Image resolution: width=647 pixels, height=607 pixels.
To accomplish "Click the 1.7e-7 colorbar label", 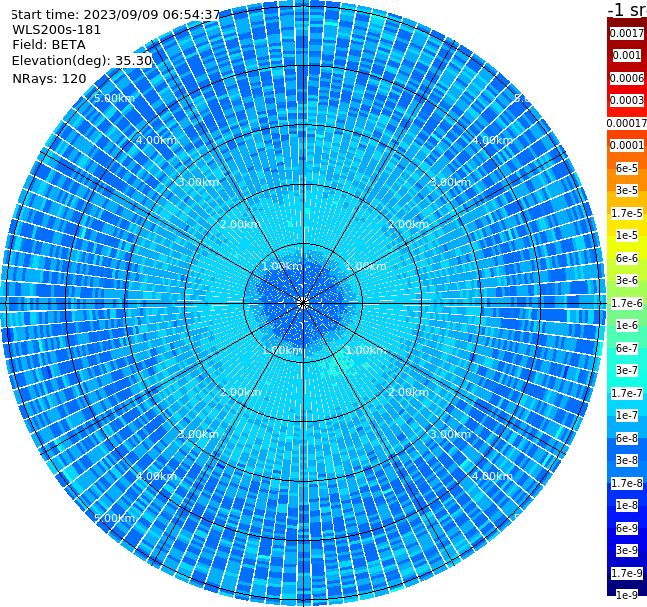I will click(x=627, y=393).
